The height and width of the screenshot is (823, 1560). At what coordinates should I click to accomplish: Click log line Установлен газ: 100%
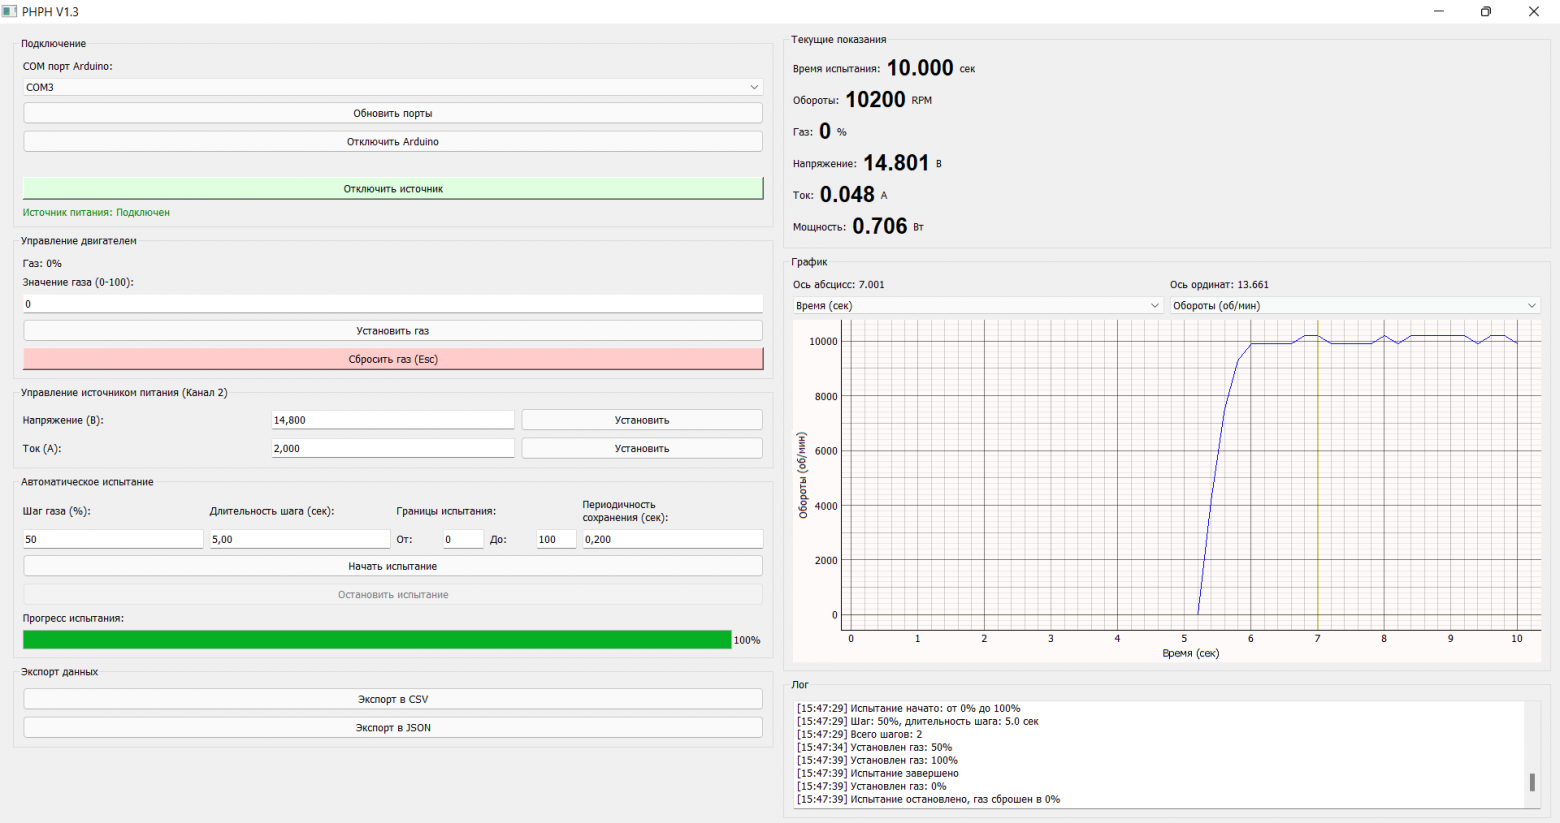click(x=877, y=760)
